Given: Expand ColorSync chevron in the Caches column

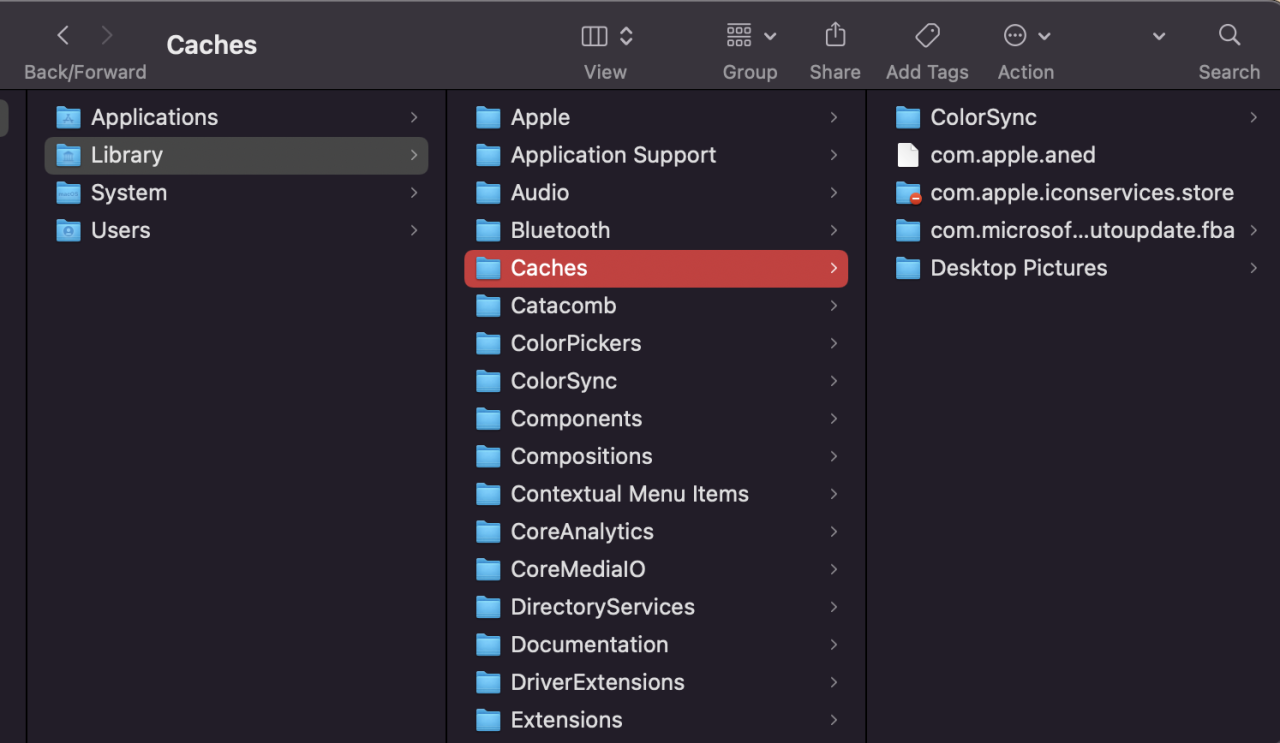Looking at the screenshot, I should 1254,117.
